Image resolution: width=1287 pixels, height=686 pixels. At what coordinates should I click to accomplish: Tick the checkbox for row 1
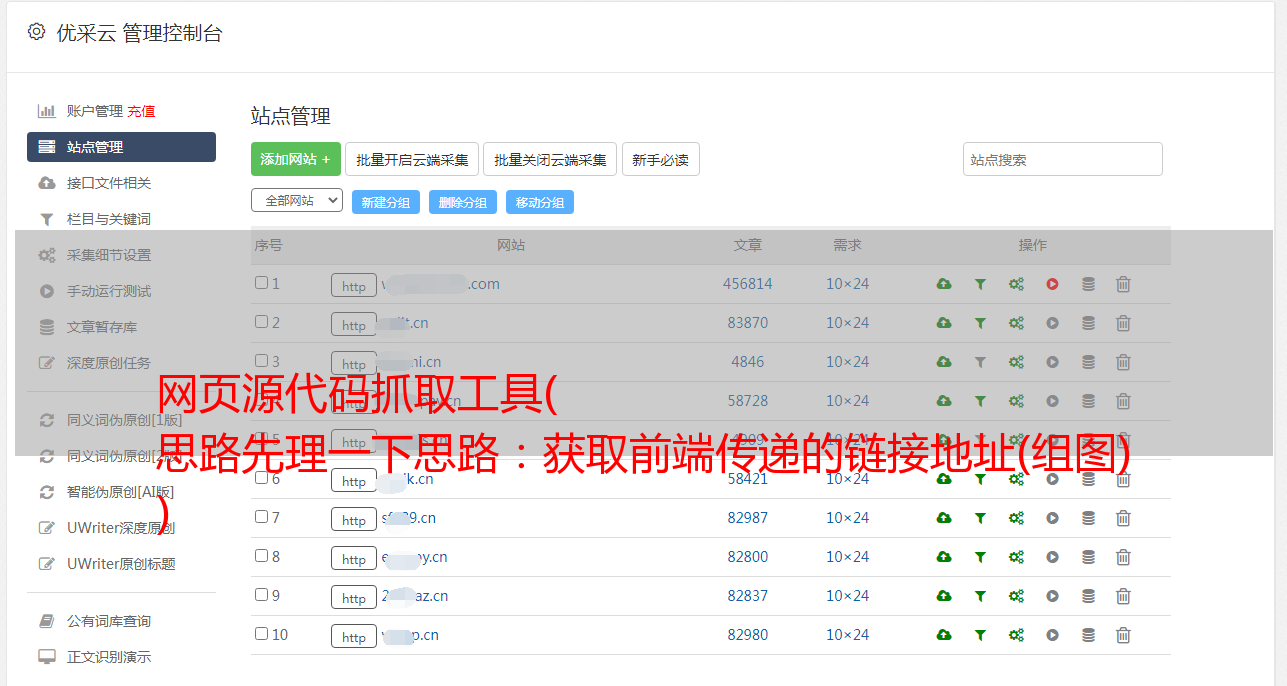coord(261,283)
